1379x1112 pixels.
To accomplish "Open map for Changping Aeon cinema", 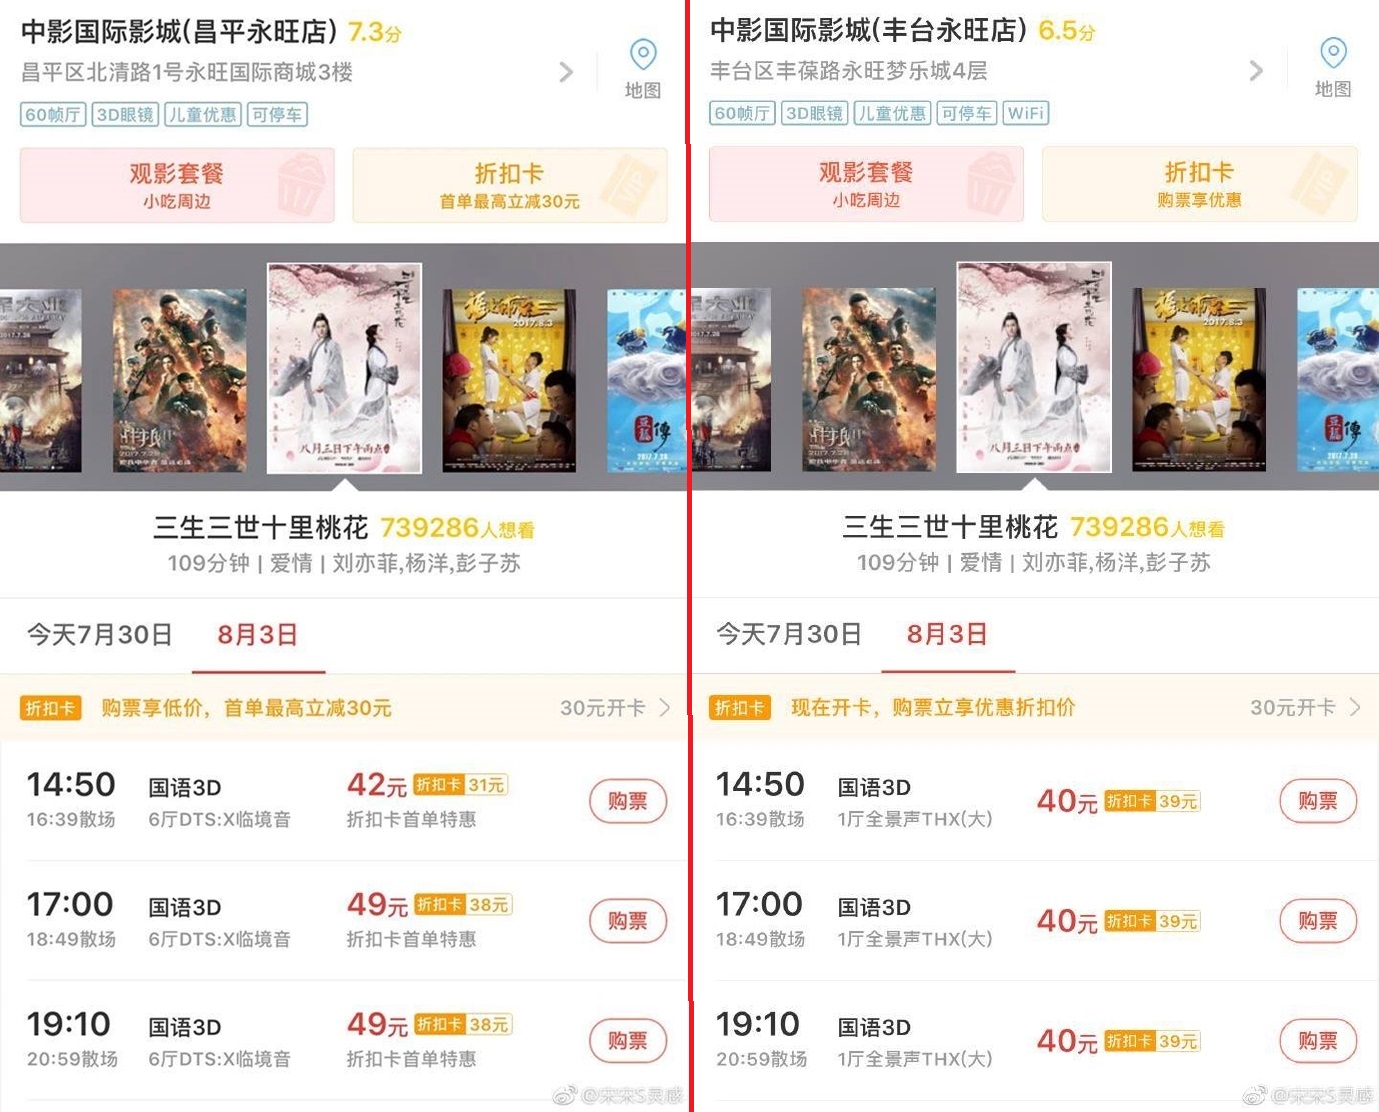I will coord(643,68).
